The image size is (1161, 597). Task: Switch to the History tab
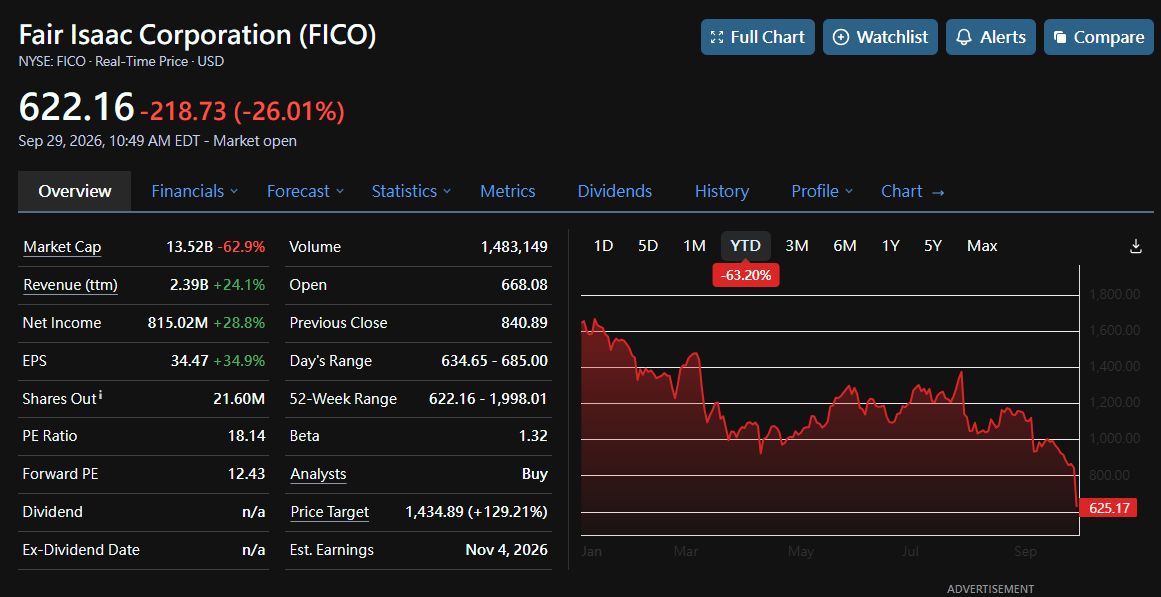(x=722, y=191)
